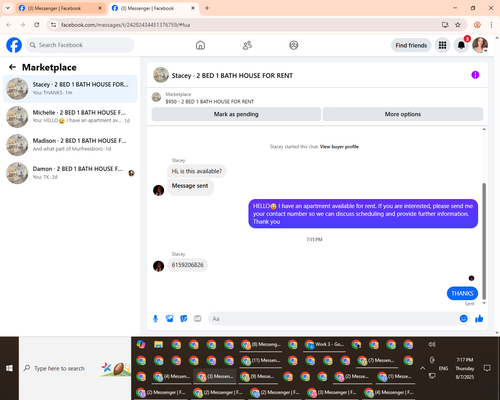Open the Facebook menu grid icon
The height and width of the screenshot is (400, 500).
pos(442,45)
